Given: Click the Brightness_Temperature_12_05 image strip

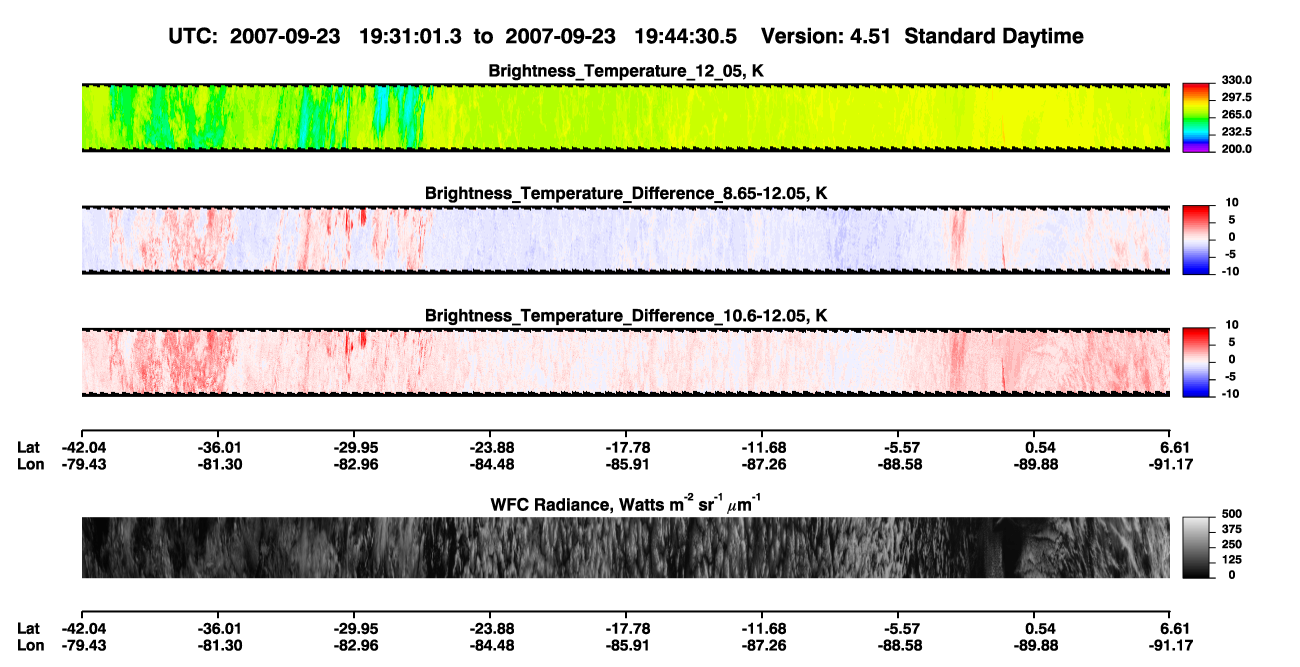Looking at the screenshot, I should click(x=625, y=117).
